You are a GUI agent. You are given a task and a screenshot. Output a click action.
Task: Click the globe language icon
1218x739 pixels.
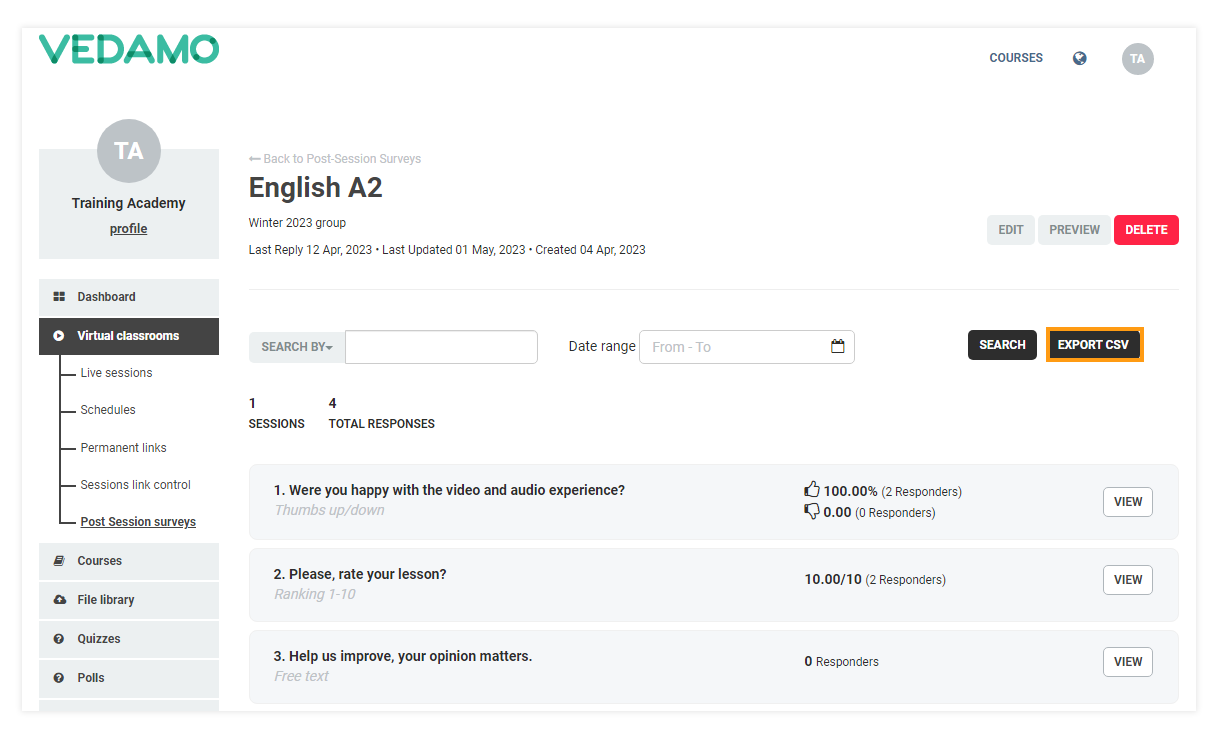coord(1079,58)
